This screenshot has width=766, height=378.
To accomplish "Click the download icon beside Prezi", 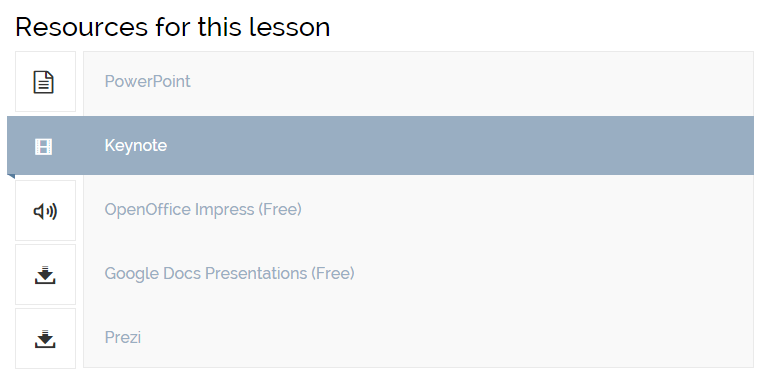I will tap(45, 339).
